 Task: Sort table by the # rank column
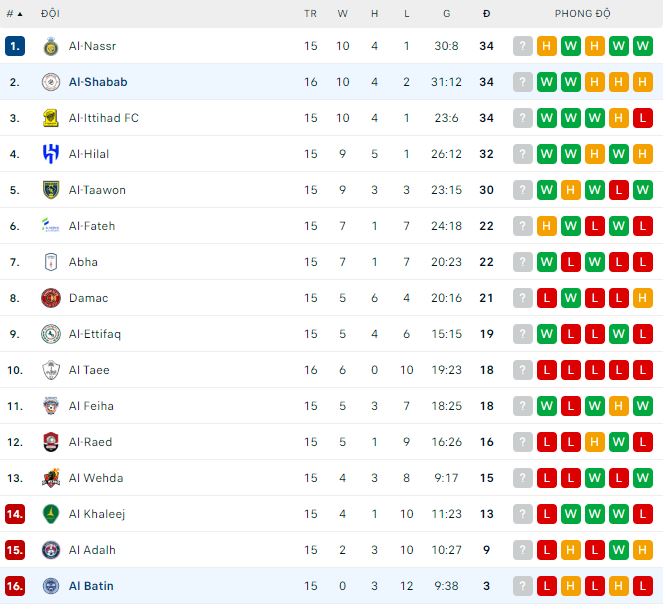[x=14, y=14]
